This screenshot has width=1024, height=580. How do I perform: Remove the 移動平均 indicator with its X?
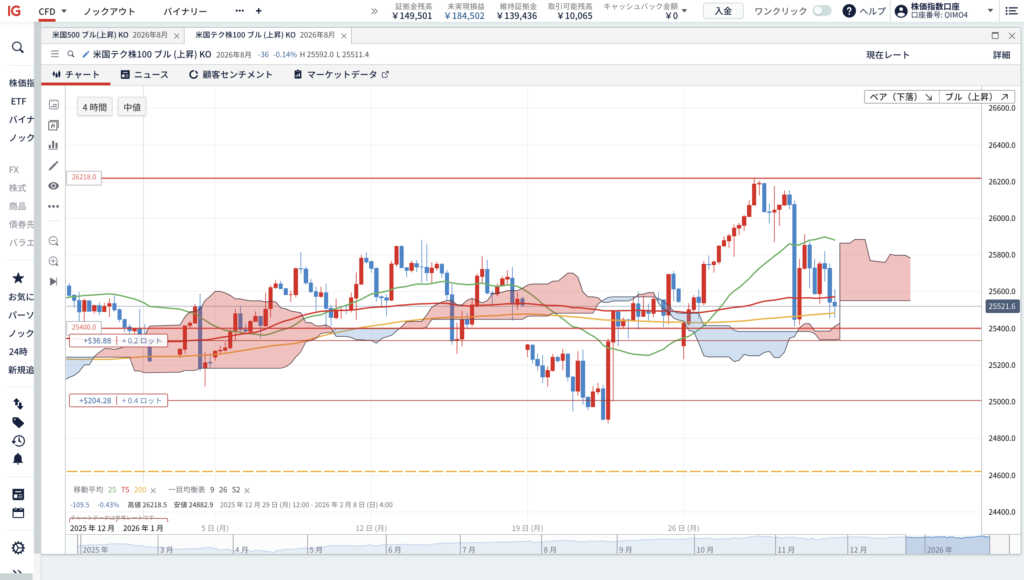[x=154, y=490]
